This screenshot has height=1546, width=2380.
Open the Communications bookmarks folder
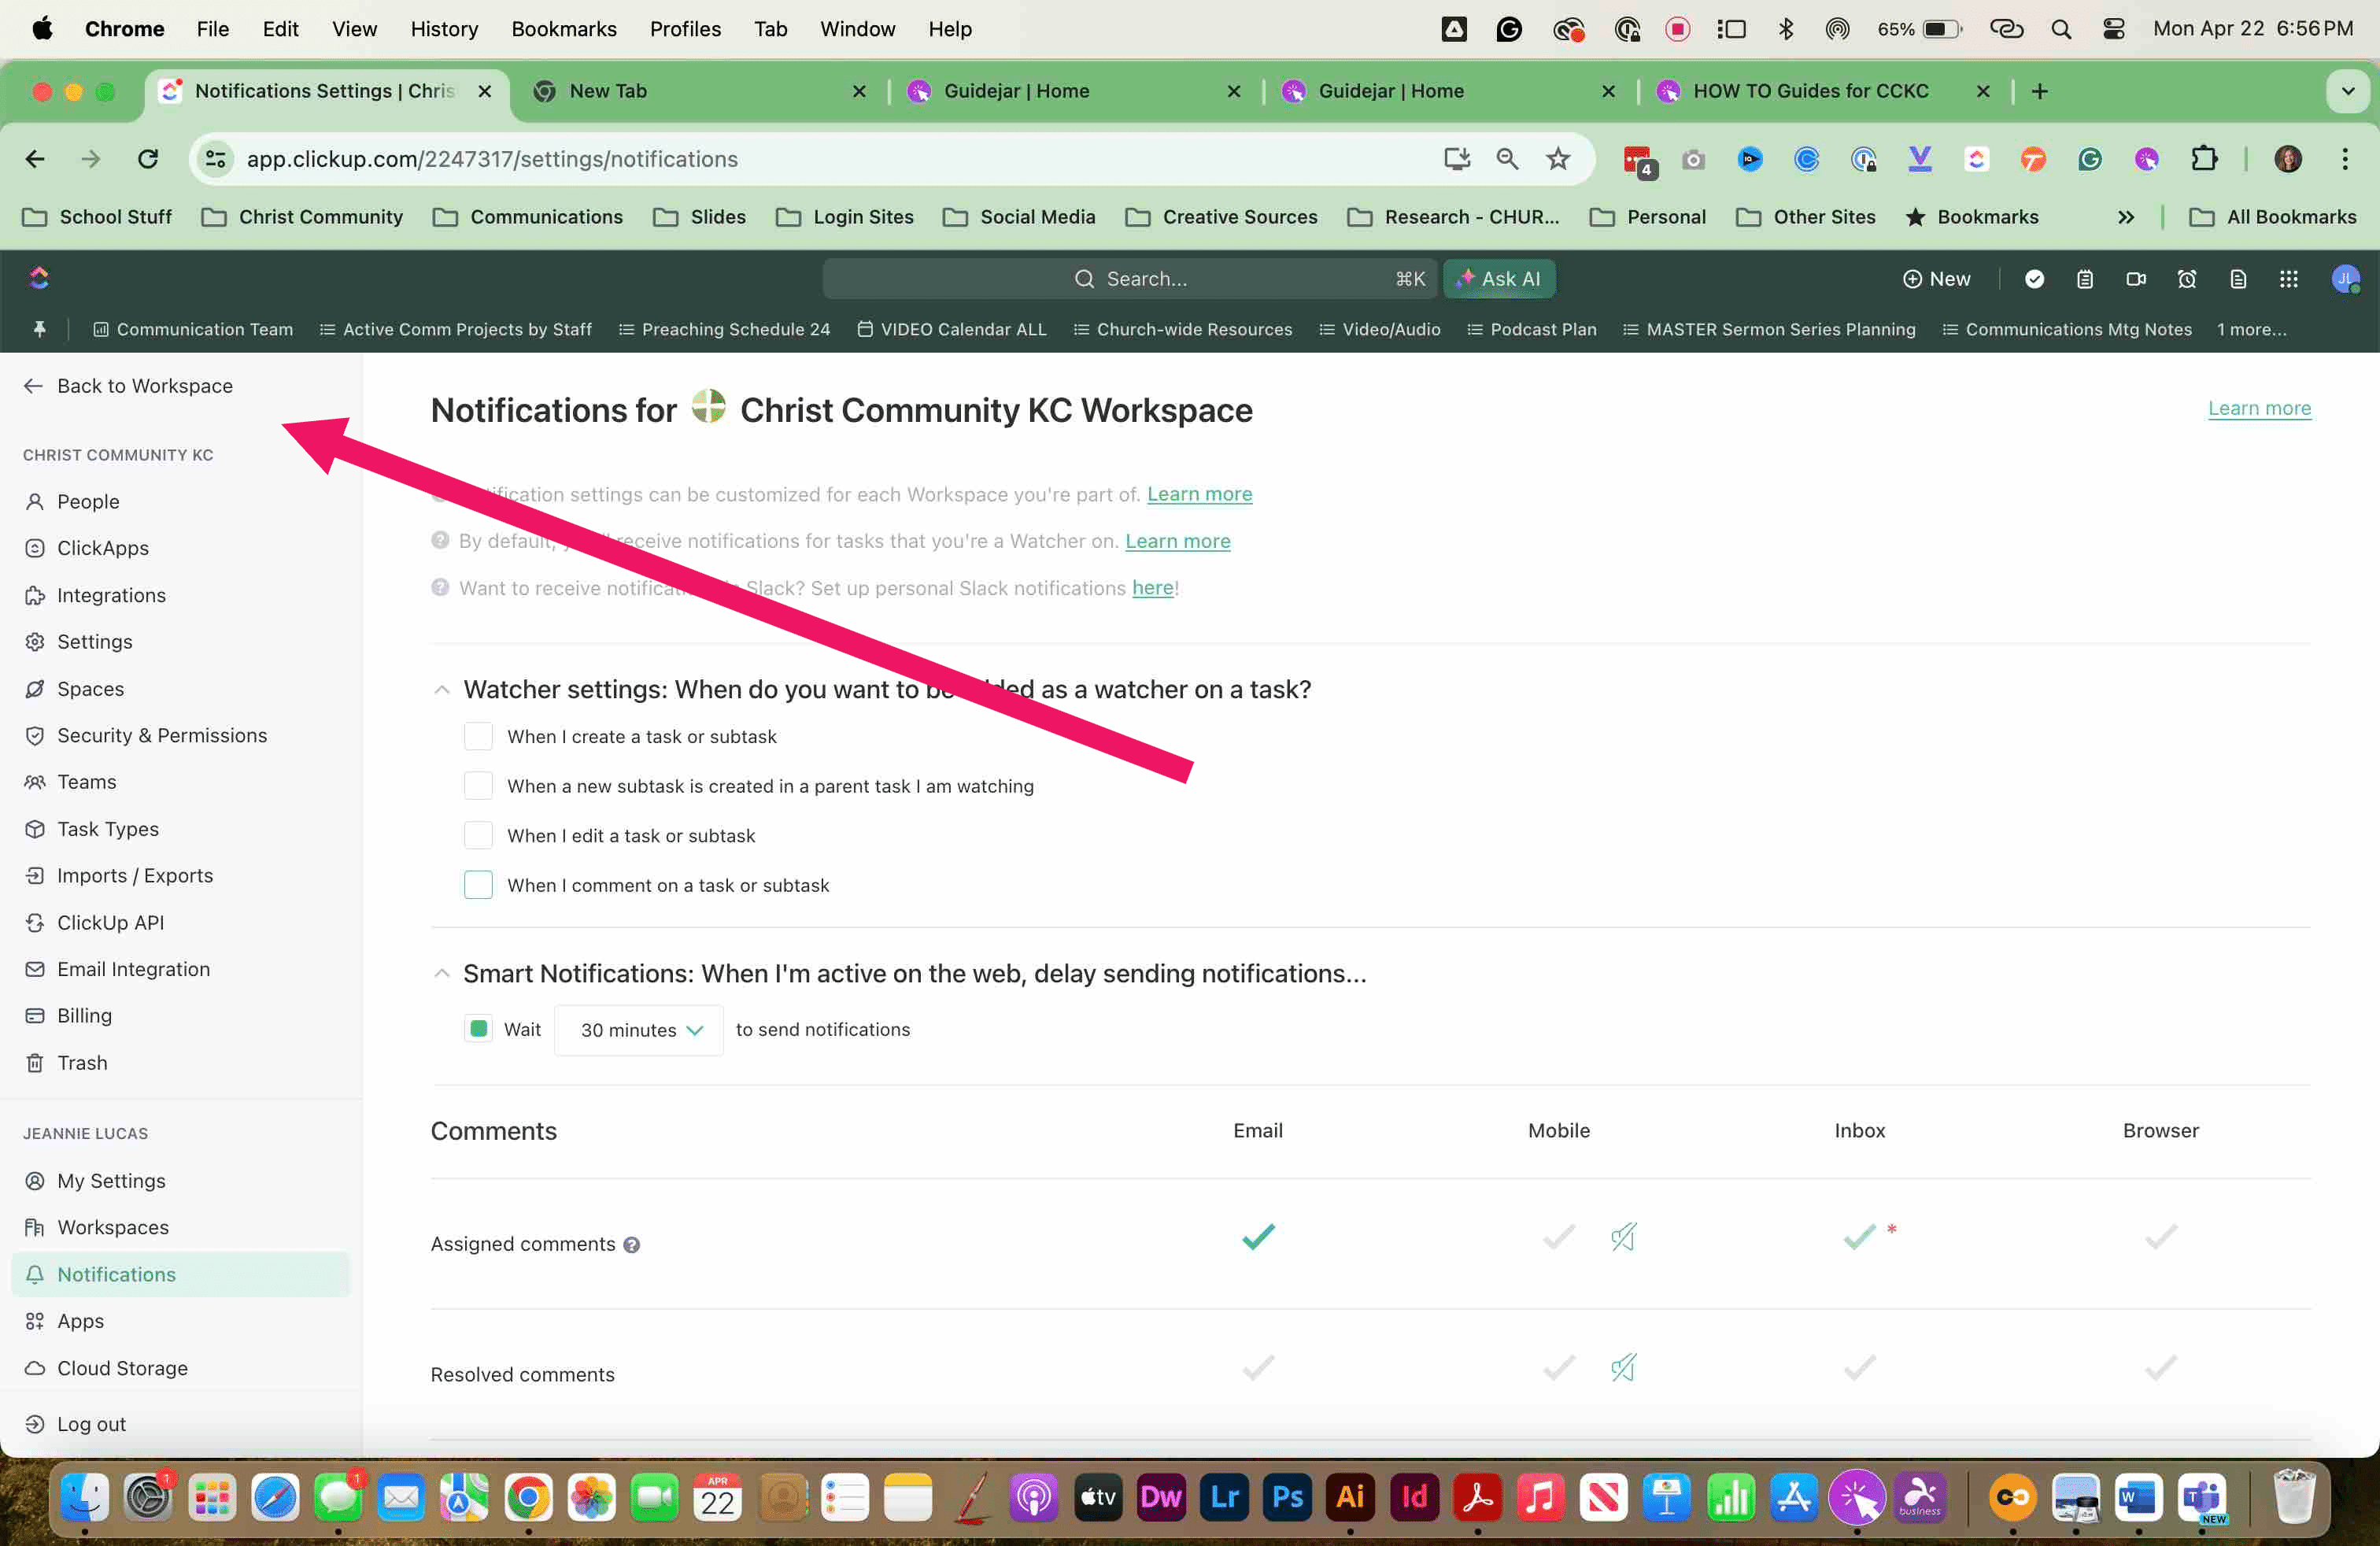tap(527, 217)
